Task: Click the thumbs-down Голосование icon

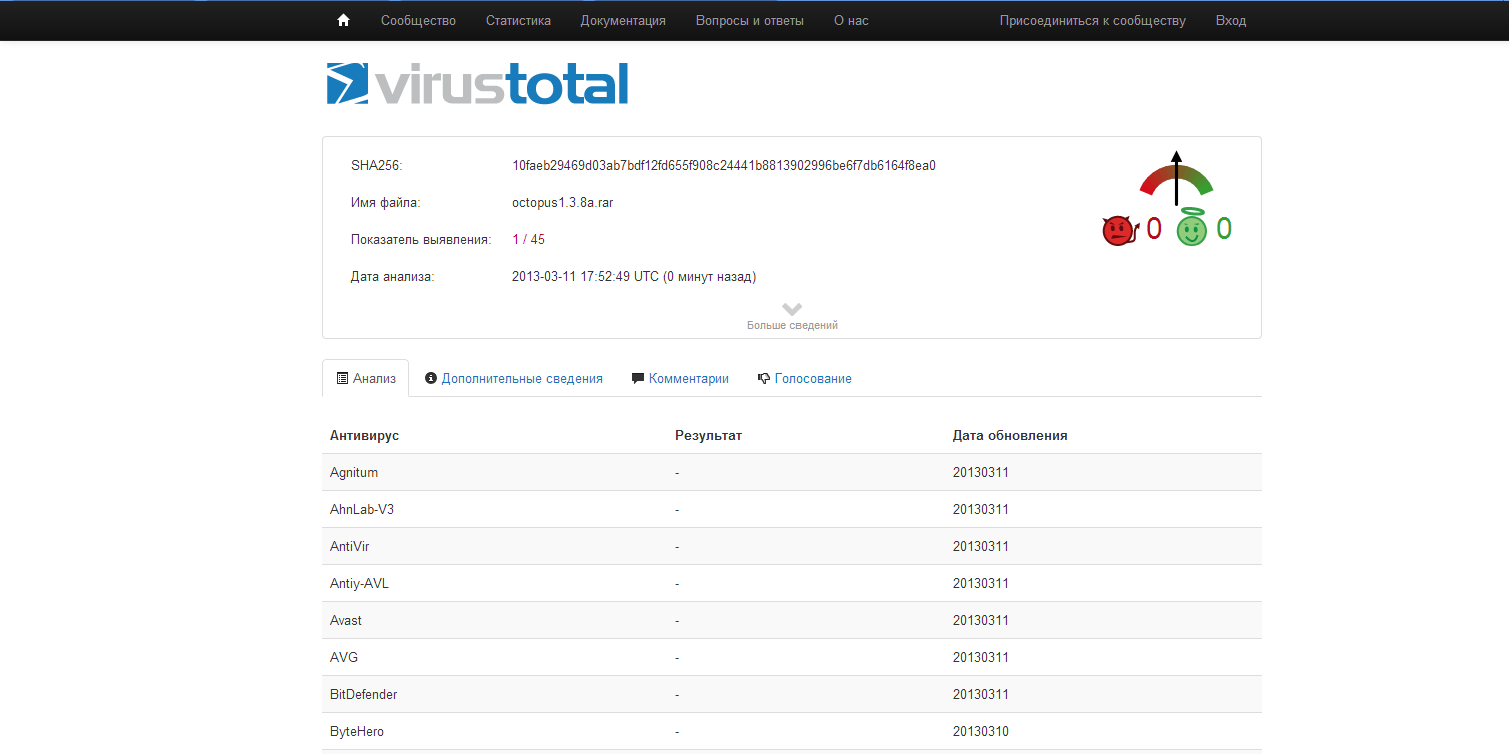Action: [764, 378]
